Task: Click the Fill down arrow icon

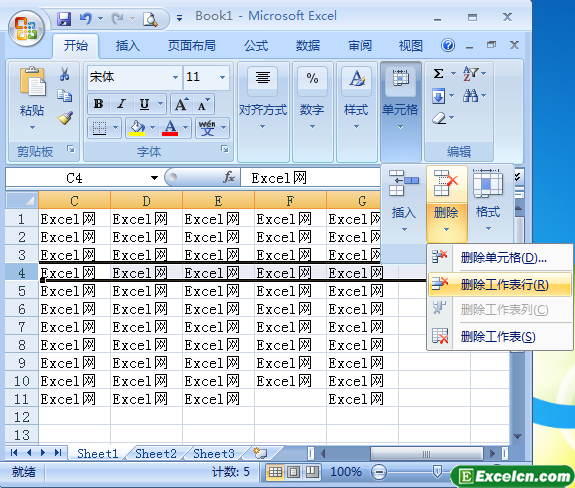Action: point(439,96)
